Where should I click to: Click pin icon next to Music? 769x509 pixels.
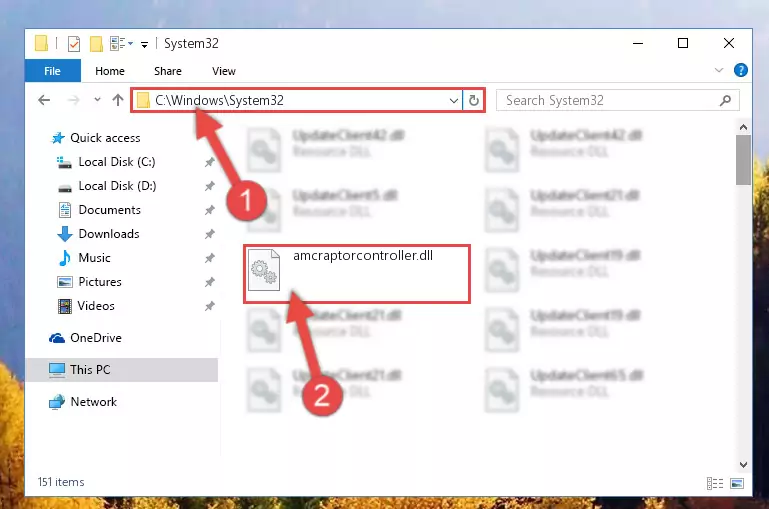point(209,258)
